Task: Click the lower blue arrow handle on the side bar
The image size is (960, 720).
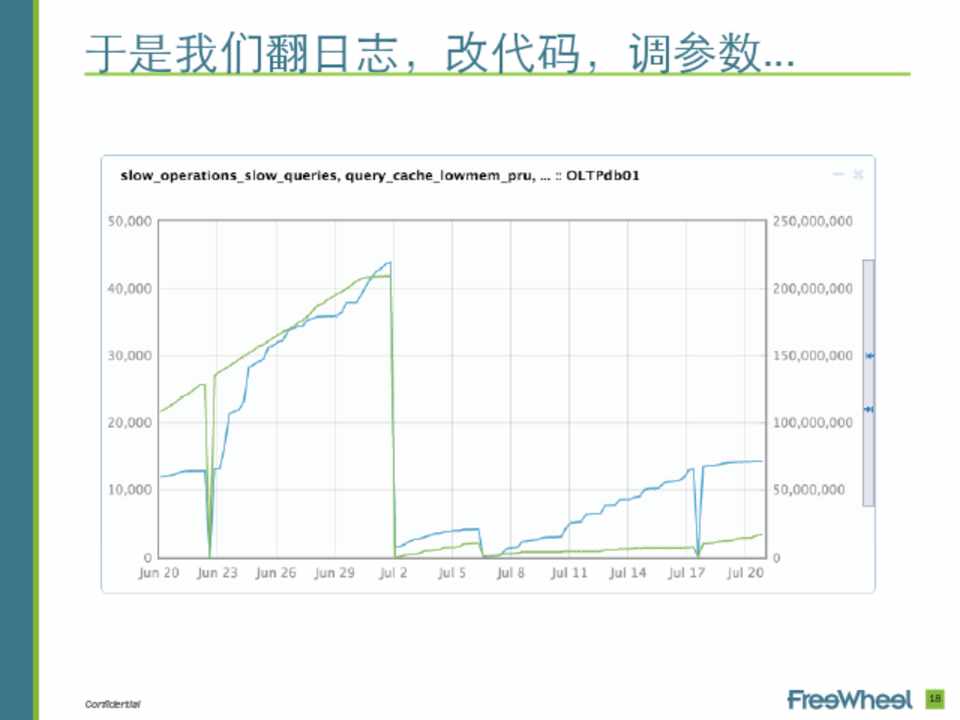Action: [x=869, y=409]
